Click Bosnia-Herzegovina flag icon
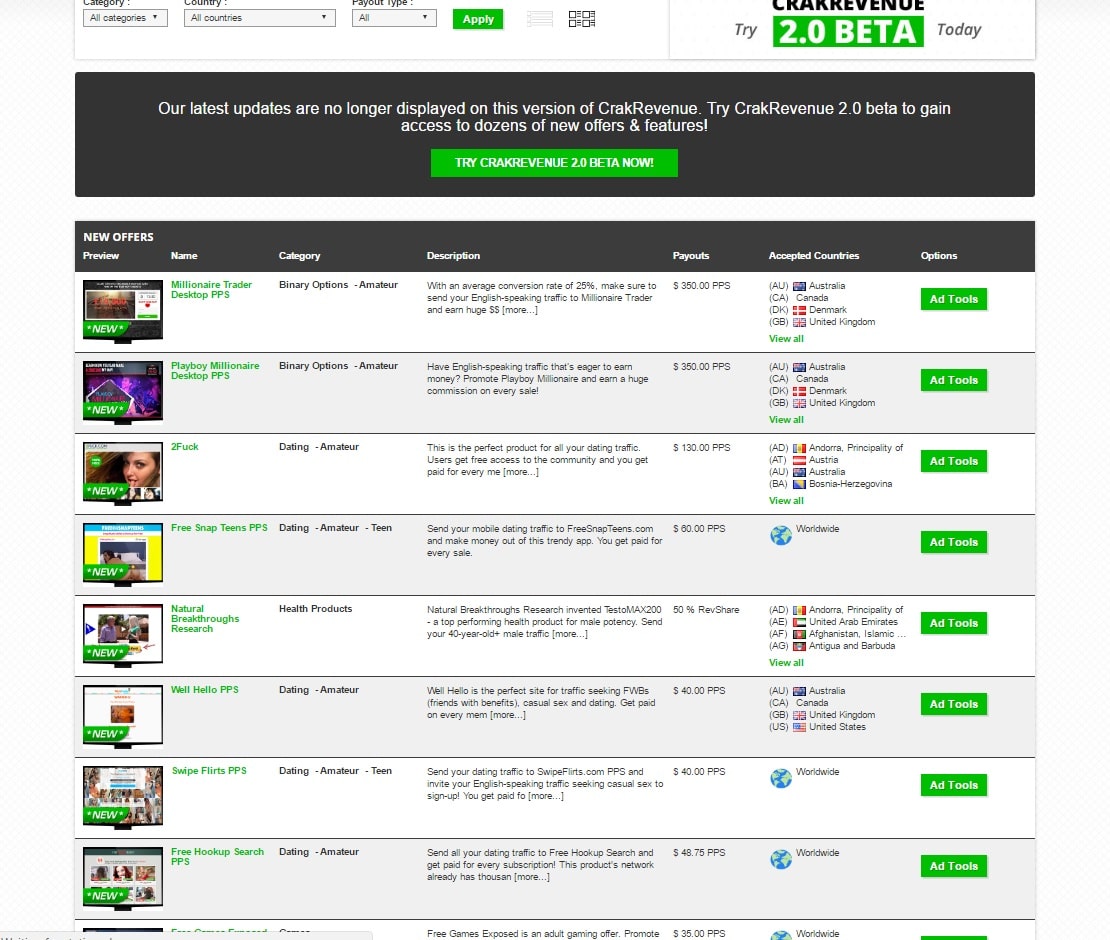Screen dimensions: 1110x940 (799, 484)
